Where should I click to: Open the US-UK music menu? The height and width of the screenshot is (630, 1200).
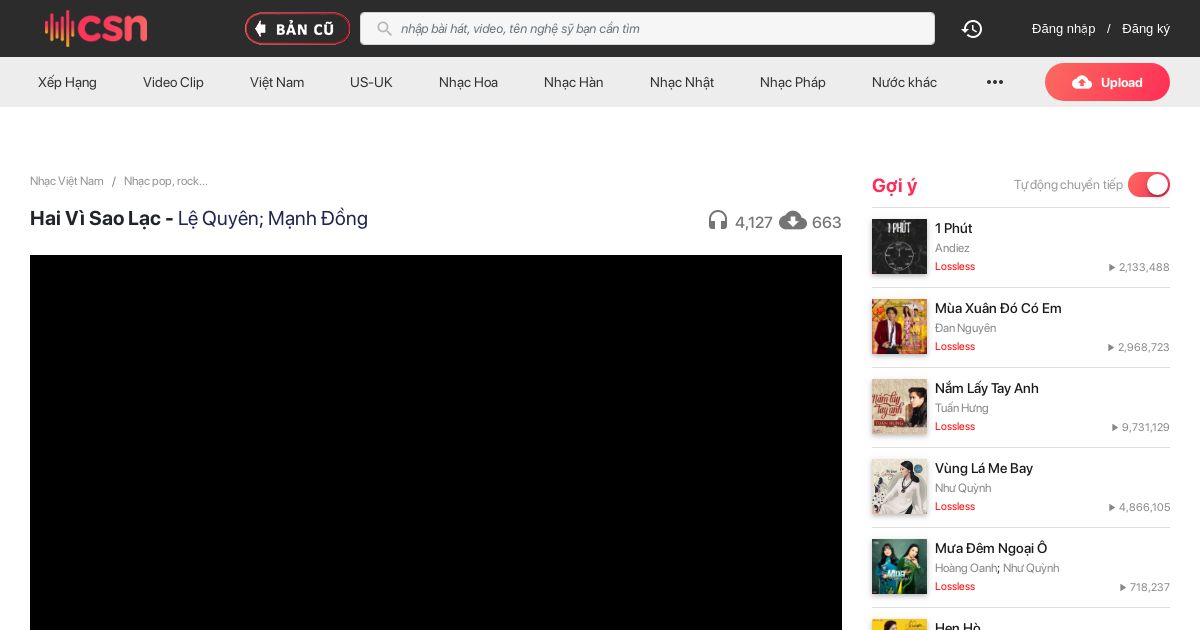(371, 82)
